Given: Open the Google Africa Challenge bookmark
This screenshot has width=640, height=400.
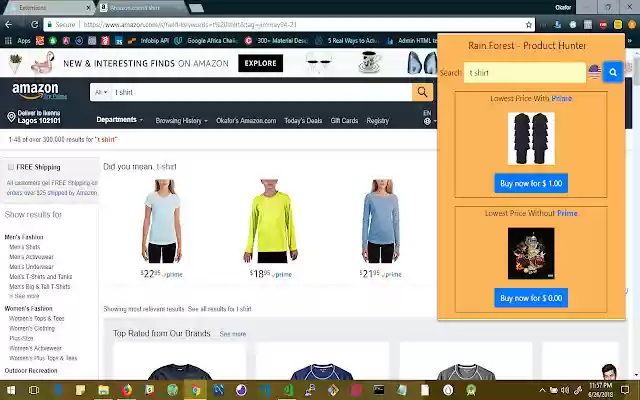Looking at the screenshot, I should (x=206, y=40).
